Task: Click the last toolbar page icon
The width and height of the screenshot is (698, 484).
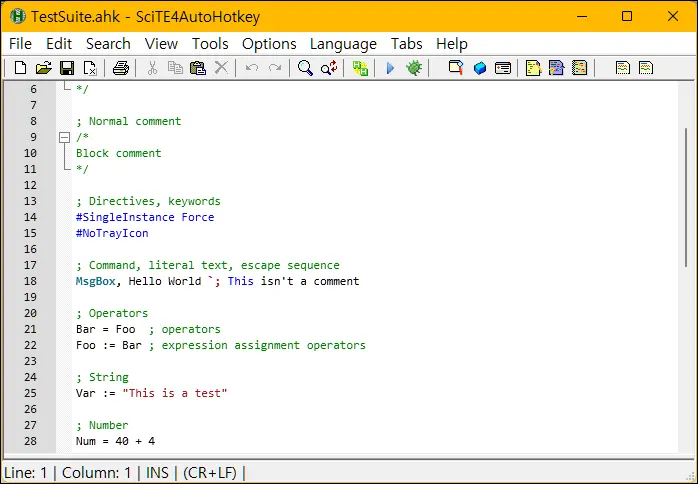Action: 646,68
